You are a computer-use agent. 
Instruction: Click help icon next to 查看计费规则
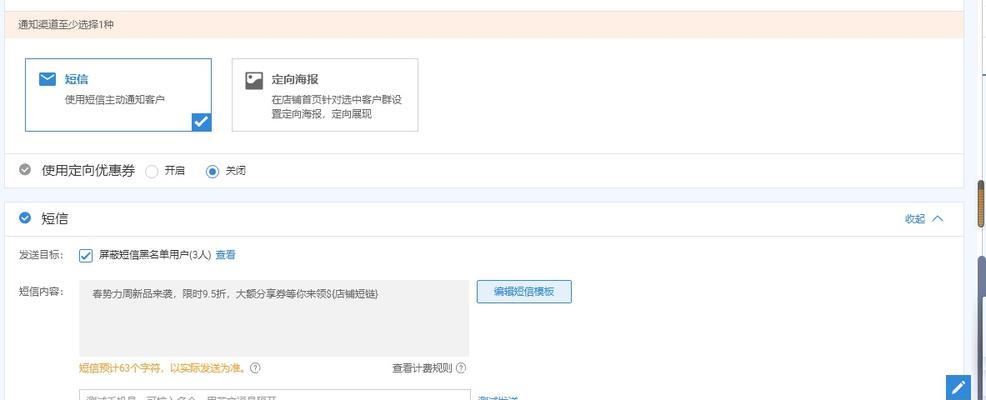(x=461, y=368)
